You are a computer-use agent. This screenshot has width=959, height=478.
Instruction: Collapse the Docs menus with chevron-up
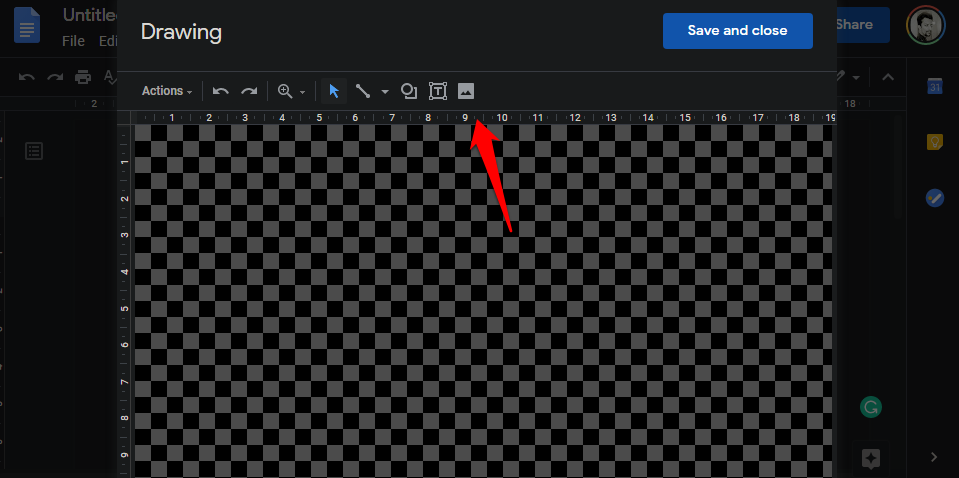[x=888, y=77]
